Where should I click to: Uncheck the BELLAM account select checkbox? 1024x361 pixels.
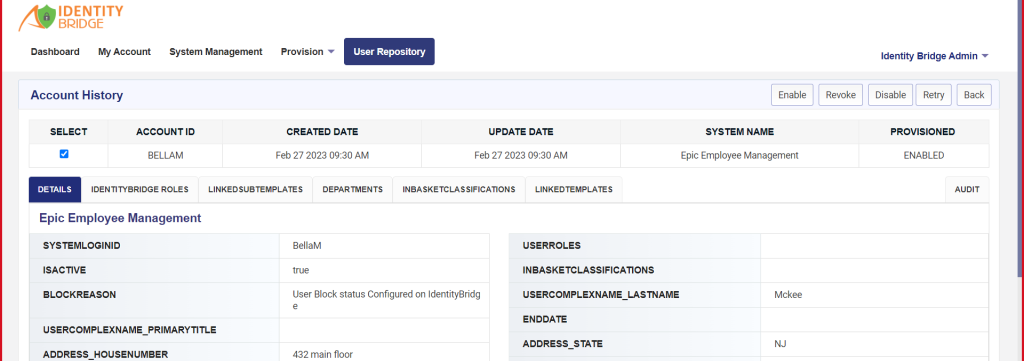[x=64, y=154]
